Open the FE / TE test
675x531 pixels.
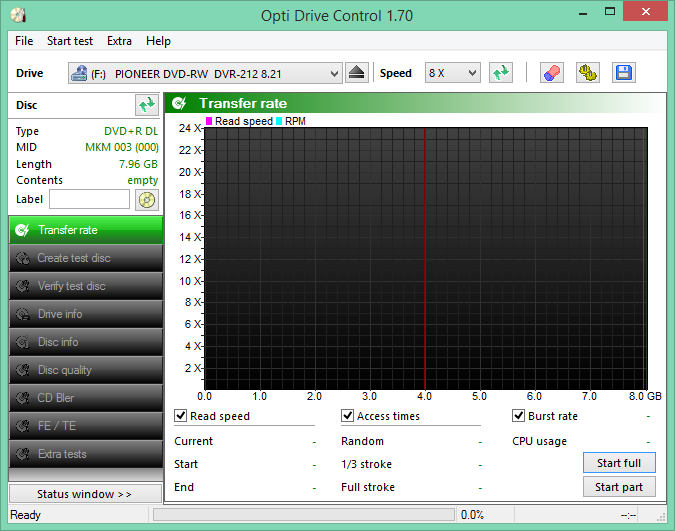pyautogui.click(x=86, y=426)
